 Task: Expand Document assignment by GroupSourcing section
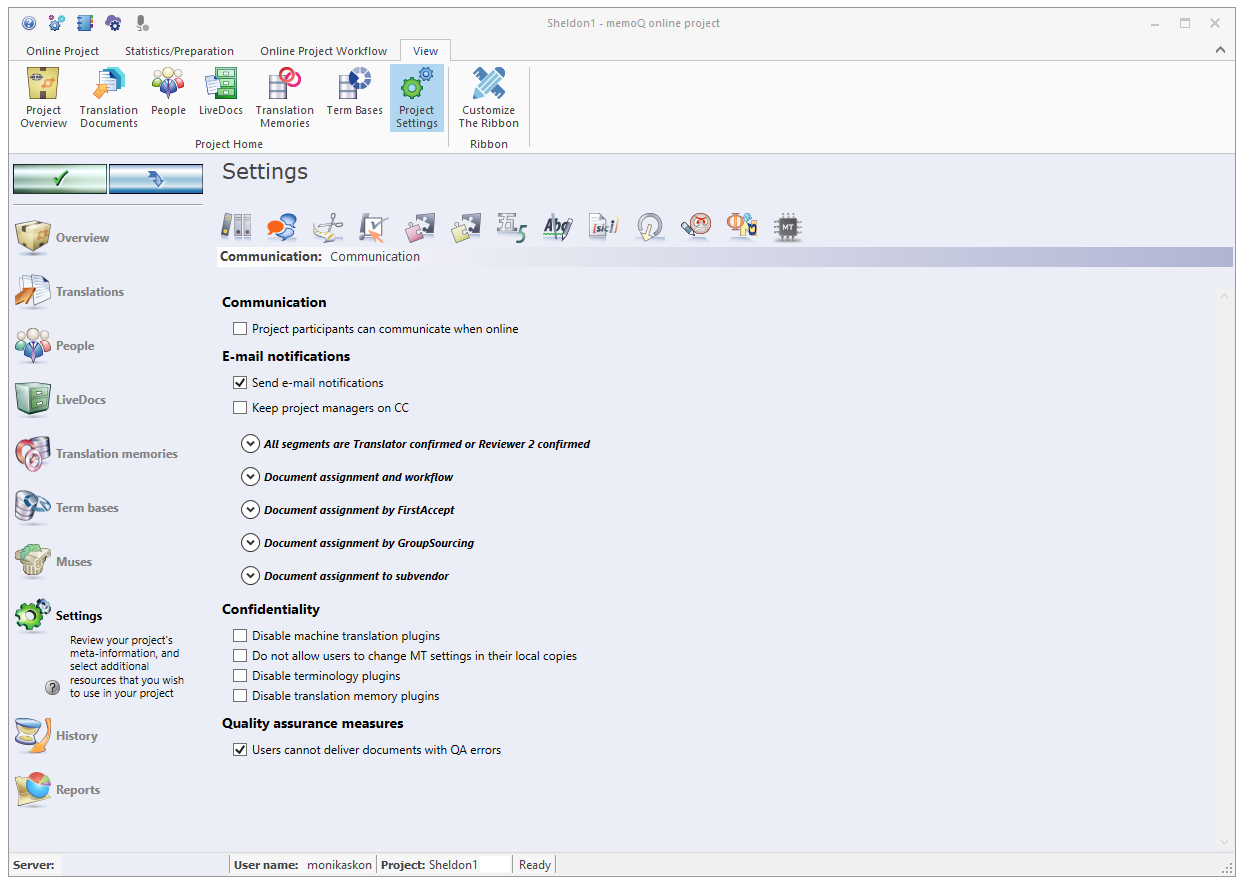tap(250, 542)
